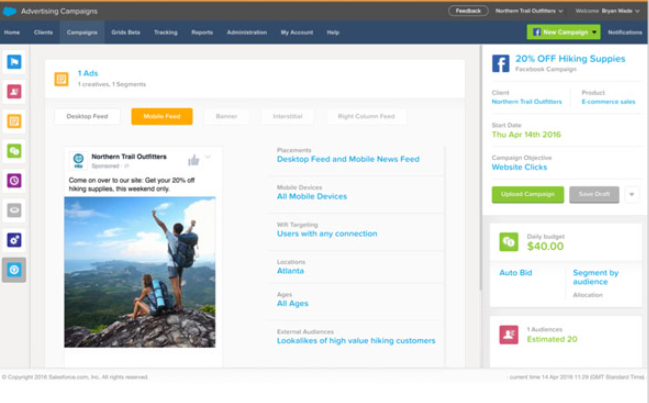
Task: Open the gray link sidebar icon
Action: click(14, 210)
